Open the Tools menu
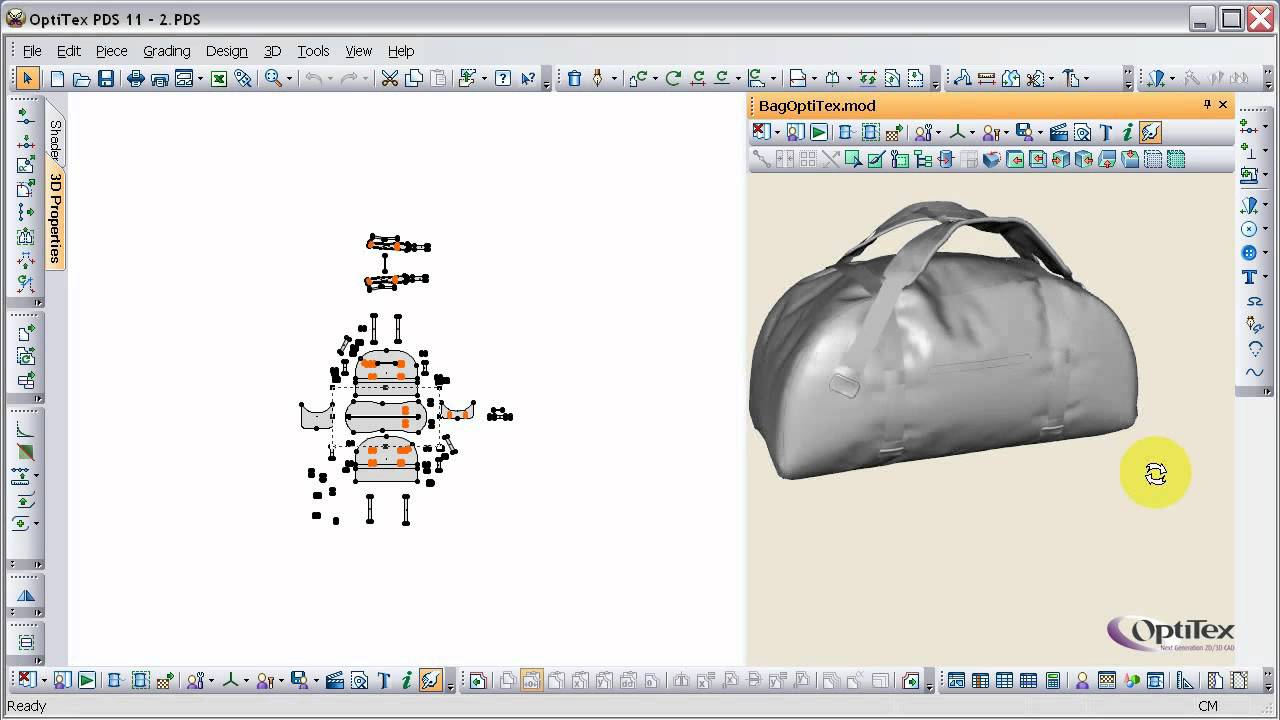This screenshot has width=1280, height=720. coord(313,51)
